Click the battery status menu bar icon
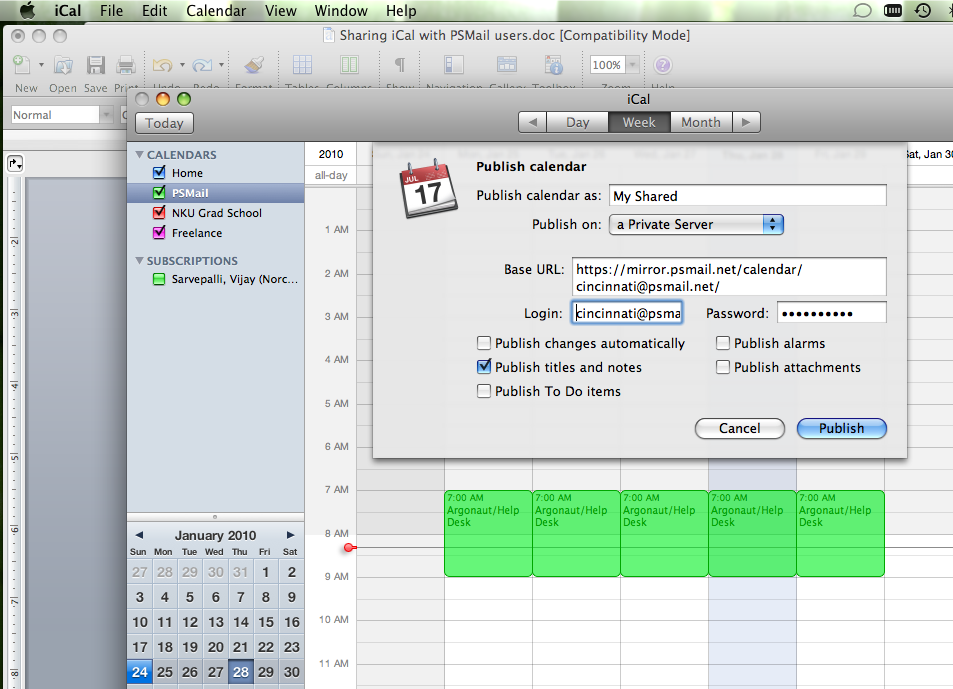Viewport: 953px width, 689px height. point(893,10)
